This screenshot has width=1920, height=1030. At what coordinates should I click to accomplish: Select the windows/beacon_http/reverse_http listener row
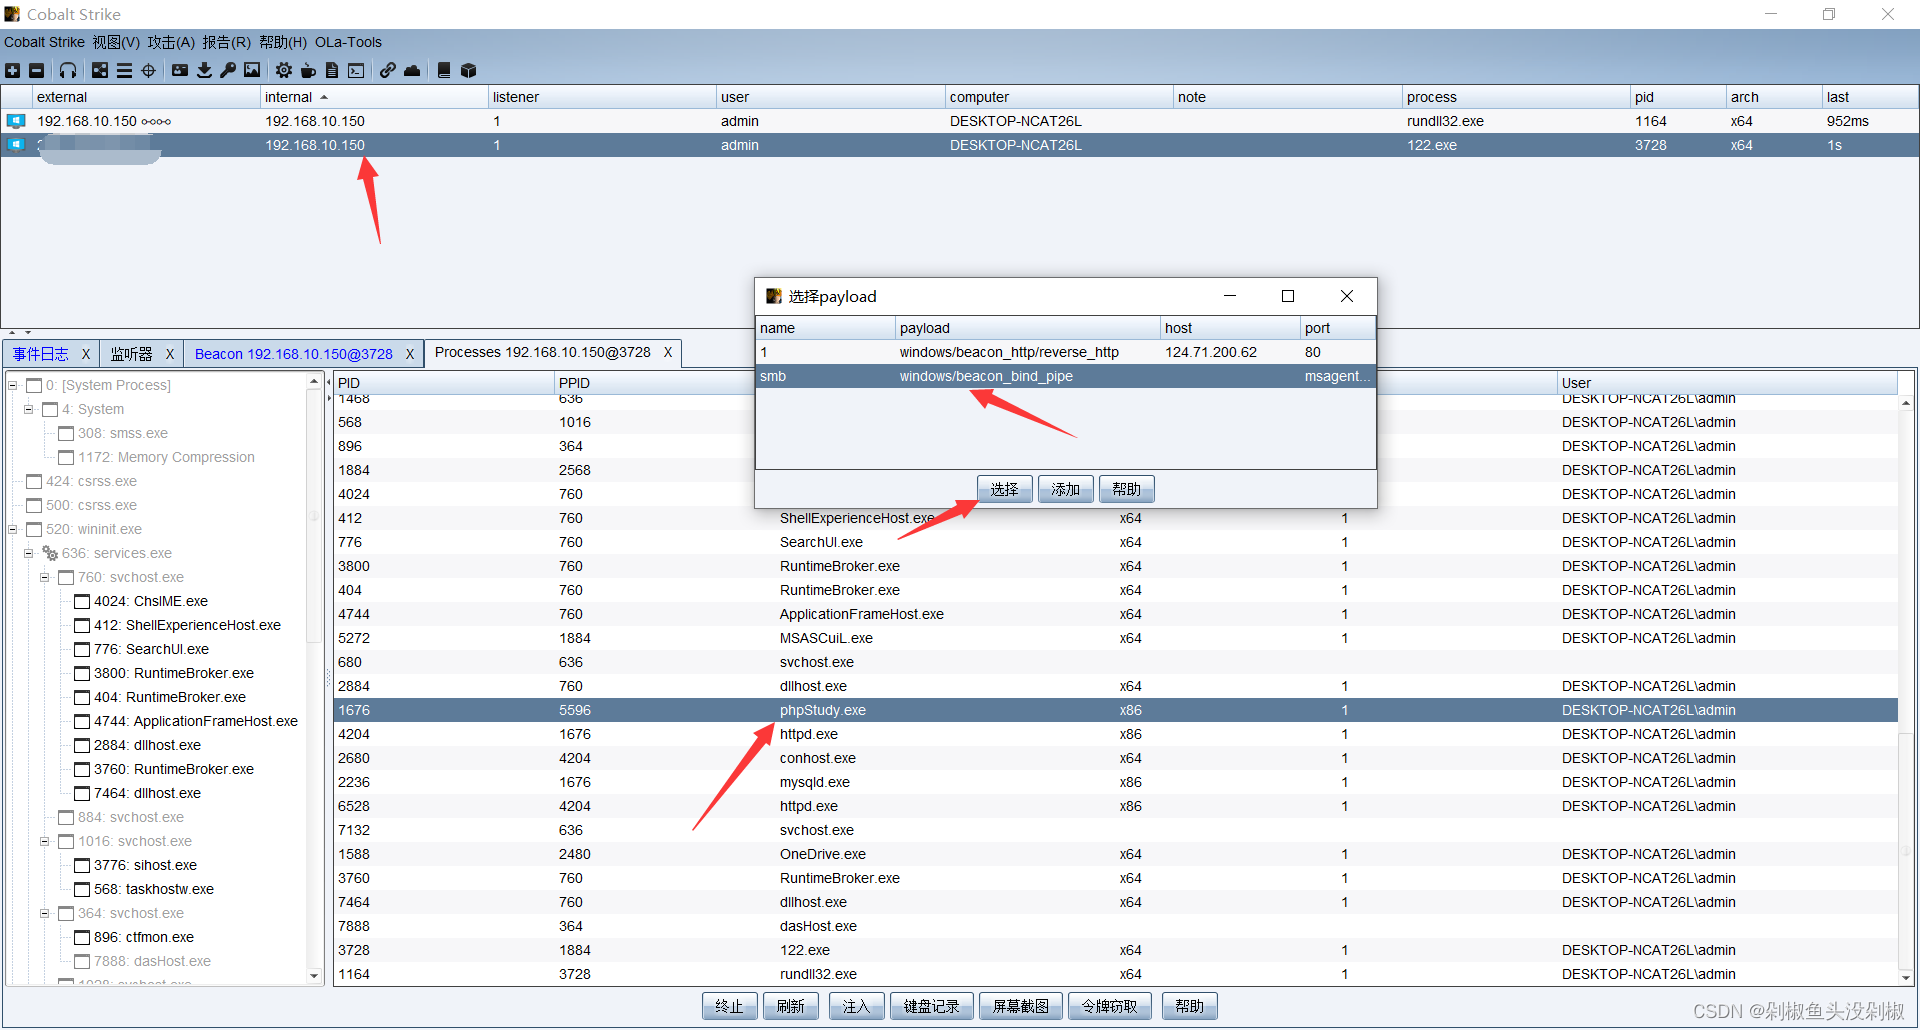pyautogui.click(x=1066, y=352)
